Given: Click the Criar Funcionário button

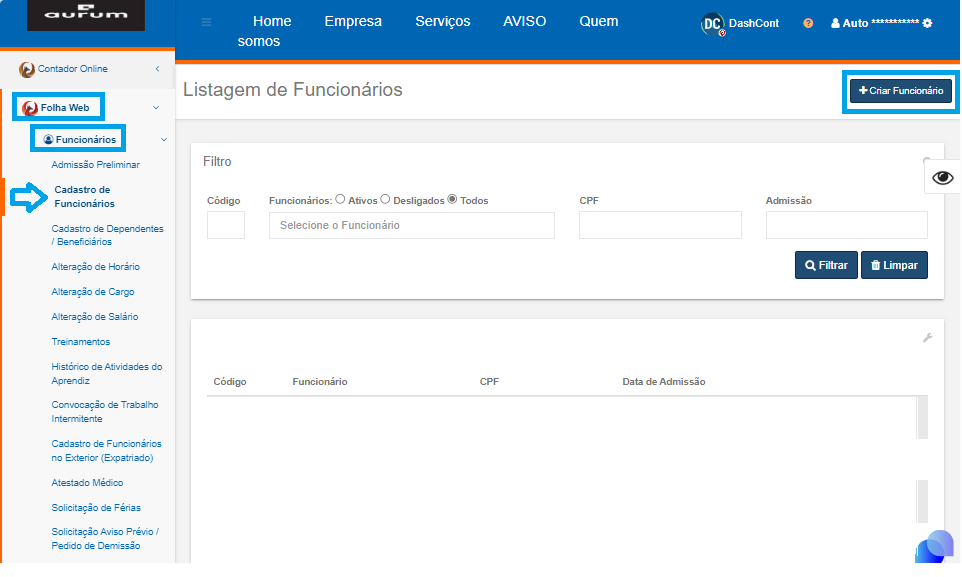Looking at the screenshot, I should [901, 91].
